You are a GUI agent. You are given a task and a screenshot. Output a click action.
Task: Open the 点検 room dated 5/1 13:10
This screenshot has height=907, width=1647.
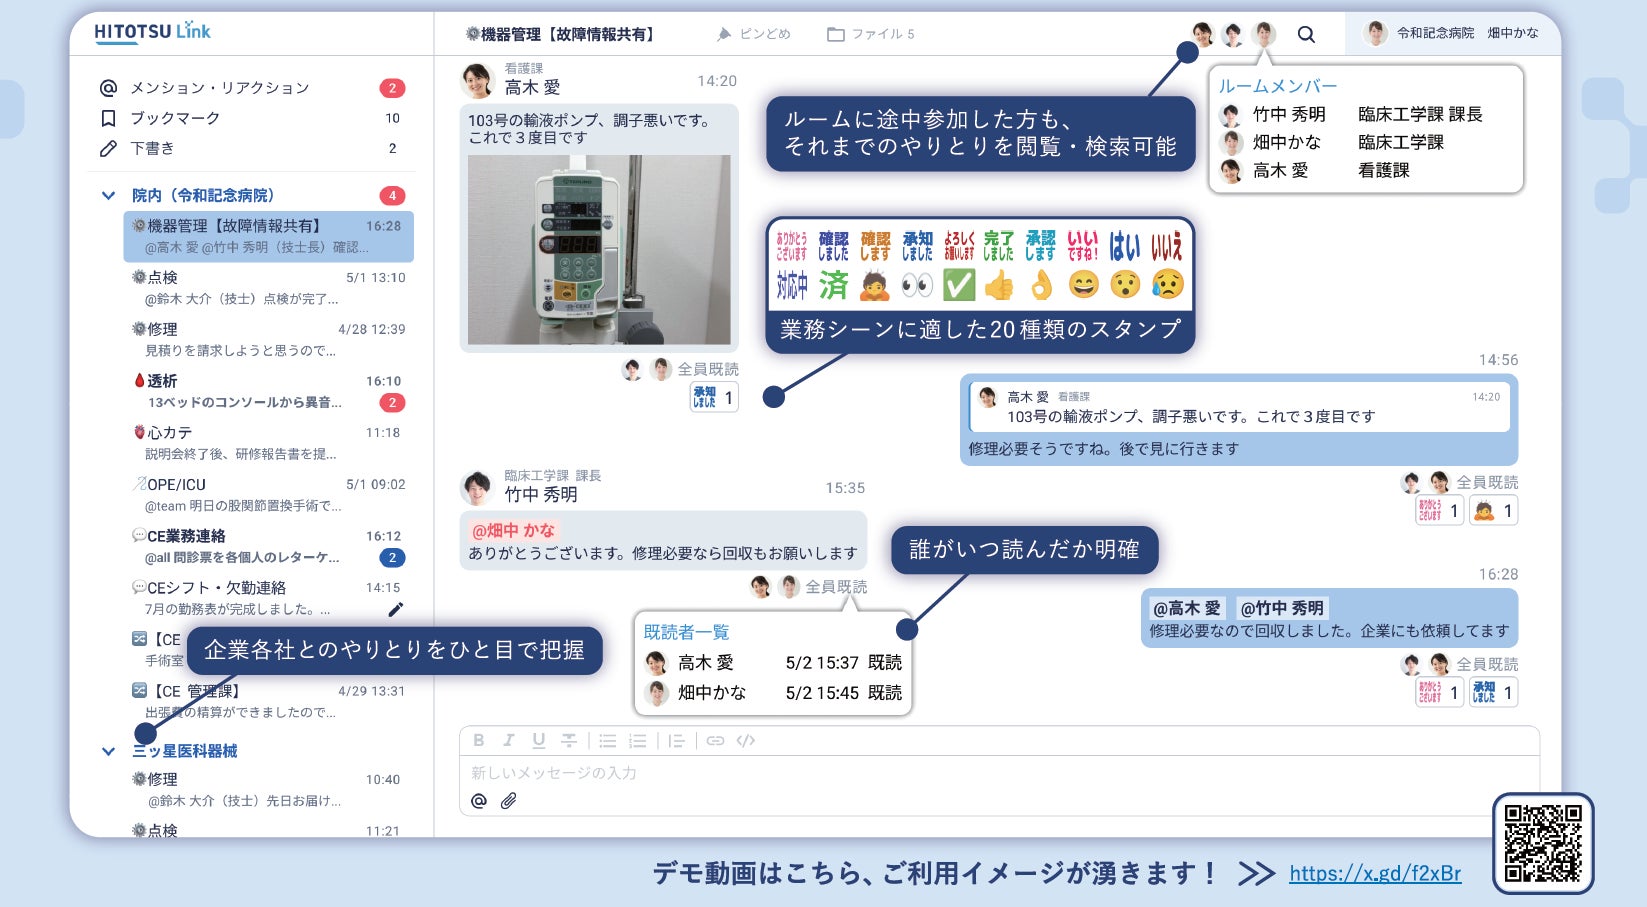268,287
